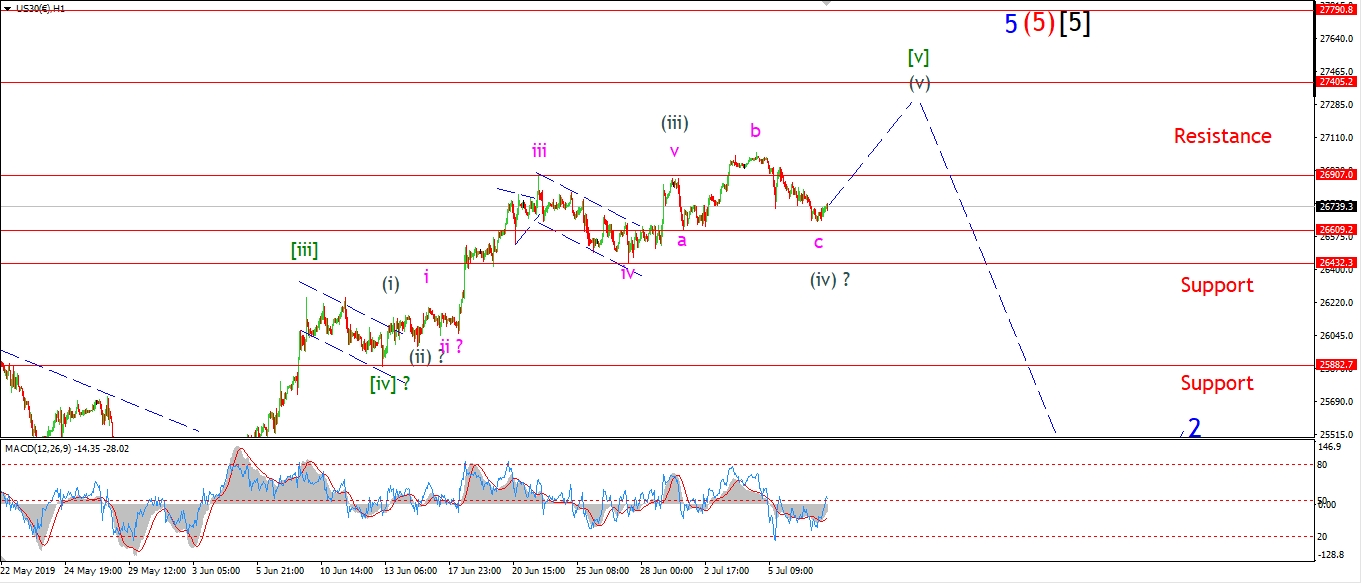This screenshot has height=583, width=1362.
Task: Select the red 27405.2 price level tag
Action: [1337, 82]
